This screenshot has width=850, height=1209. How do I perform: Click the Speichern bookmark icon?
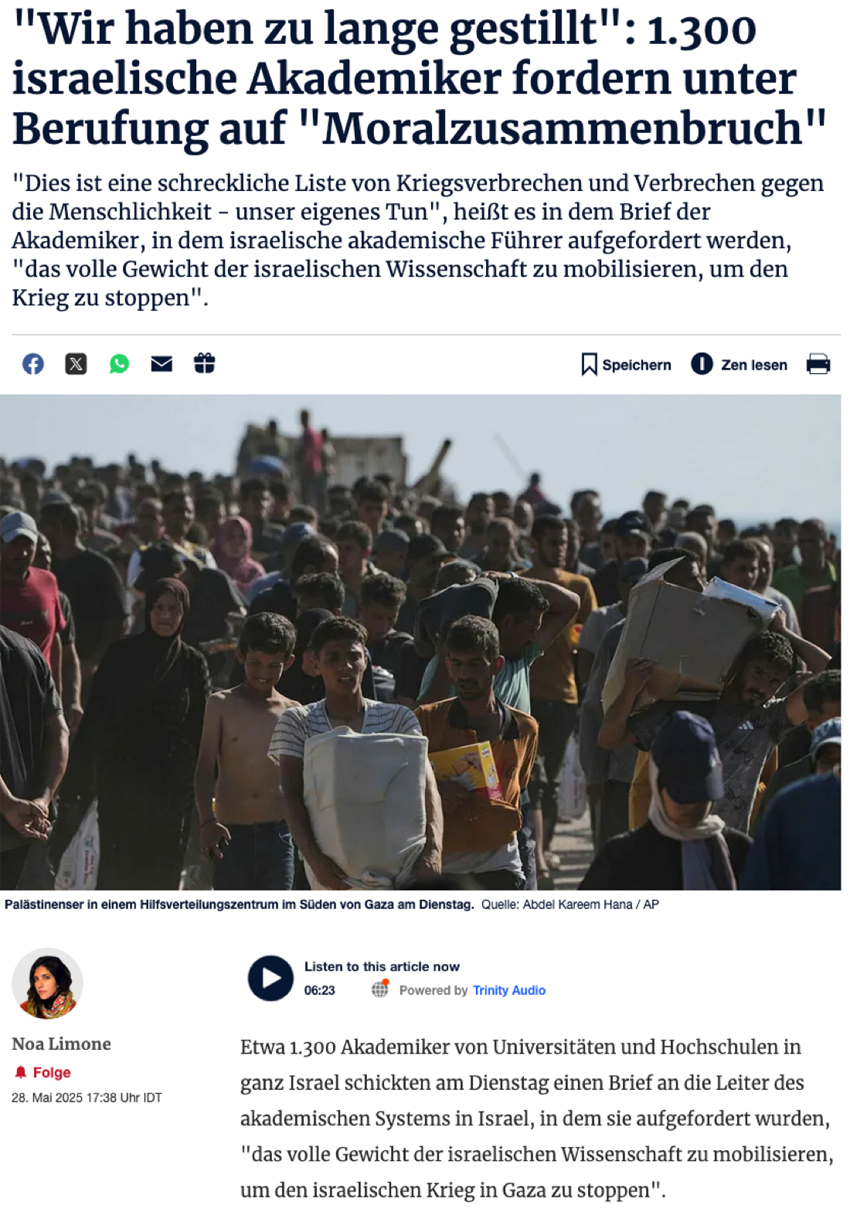tap(589, 364)
